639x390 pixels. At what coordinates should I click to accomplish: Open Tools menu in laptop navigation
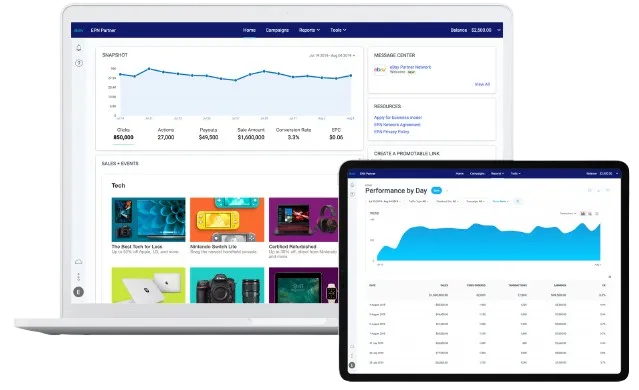pos(338,30)
